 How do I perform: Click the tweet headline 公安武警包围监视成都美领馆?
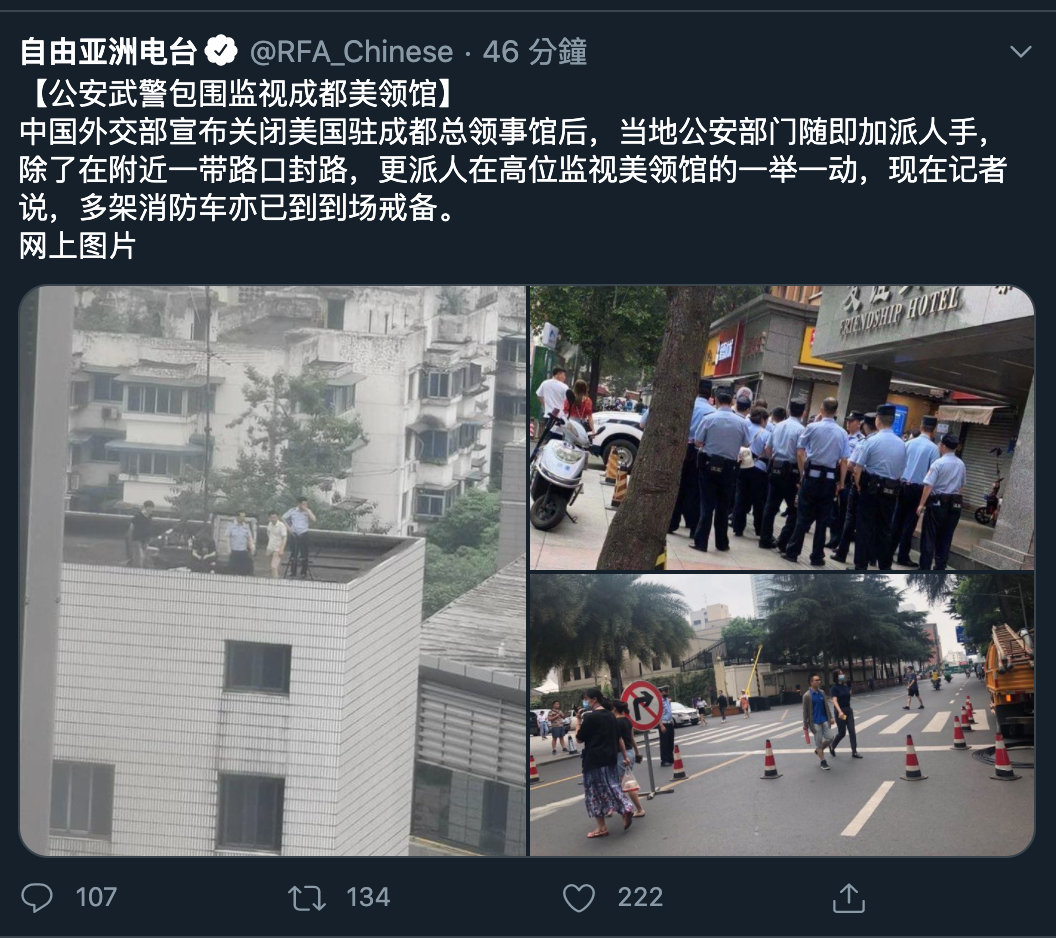[244, 93]
